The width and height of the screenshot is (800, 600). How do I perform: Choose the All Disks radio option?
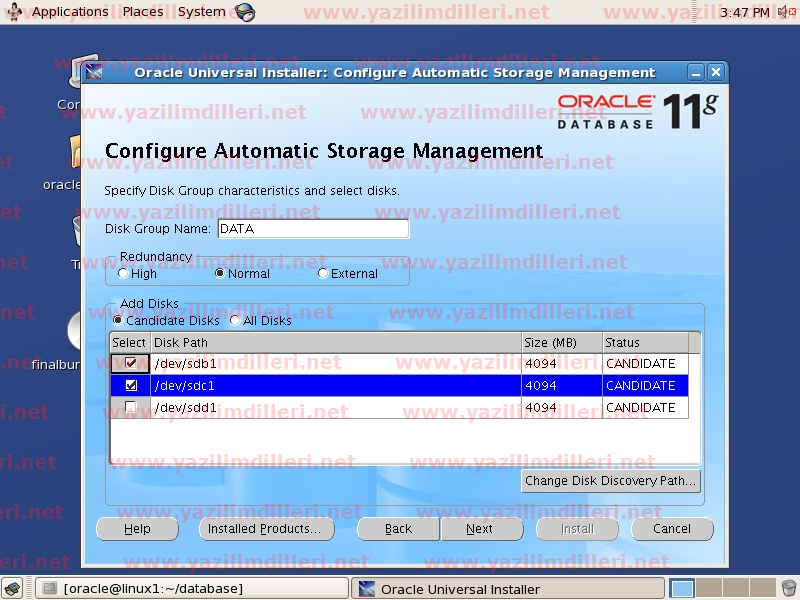235,321
